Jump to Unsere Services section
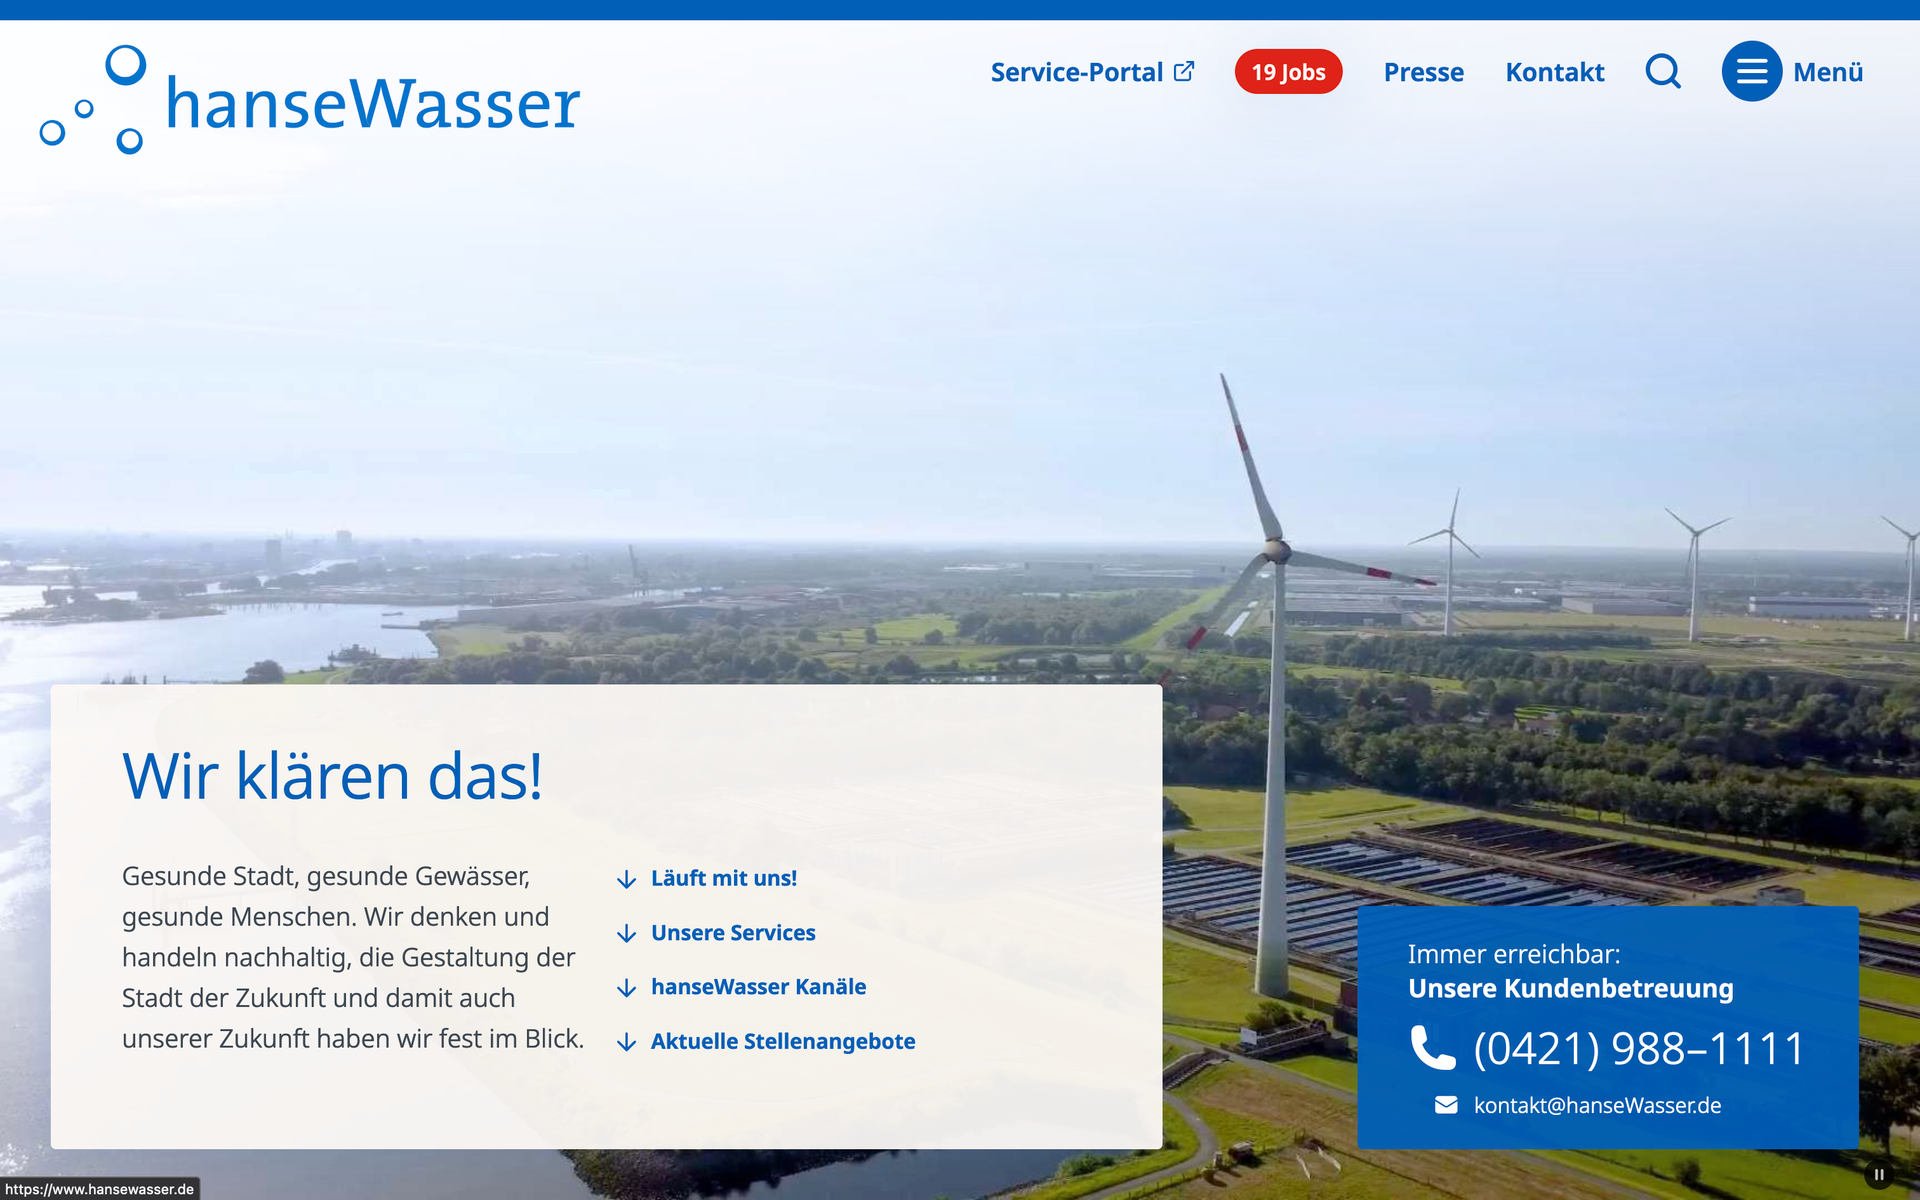Screen dimensions: 1920x1200 pos(733,933)
